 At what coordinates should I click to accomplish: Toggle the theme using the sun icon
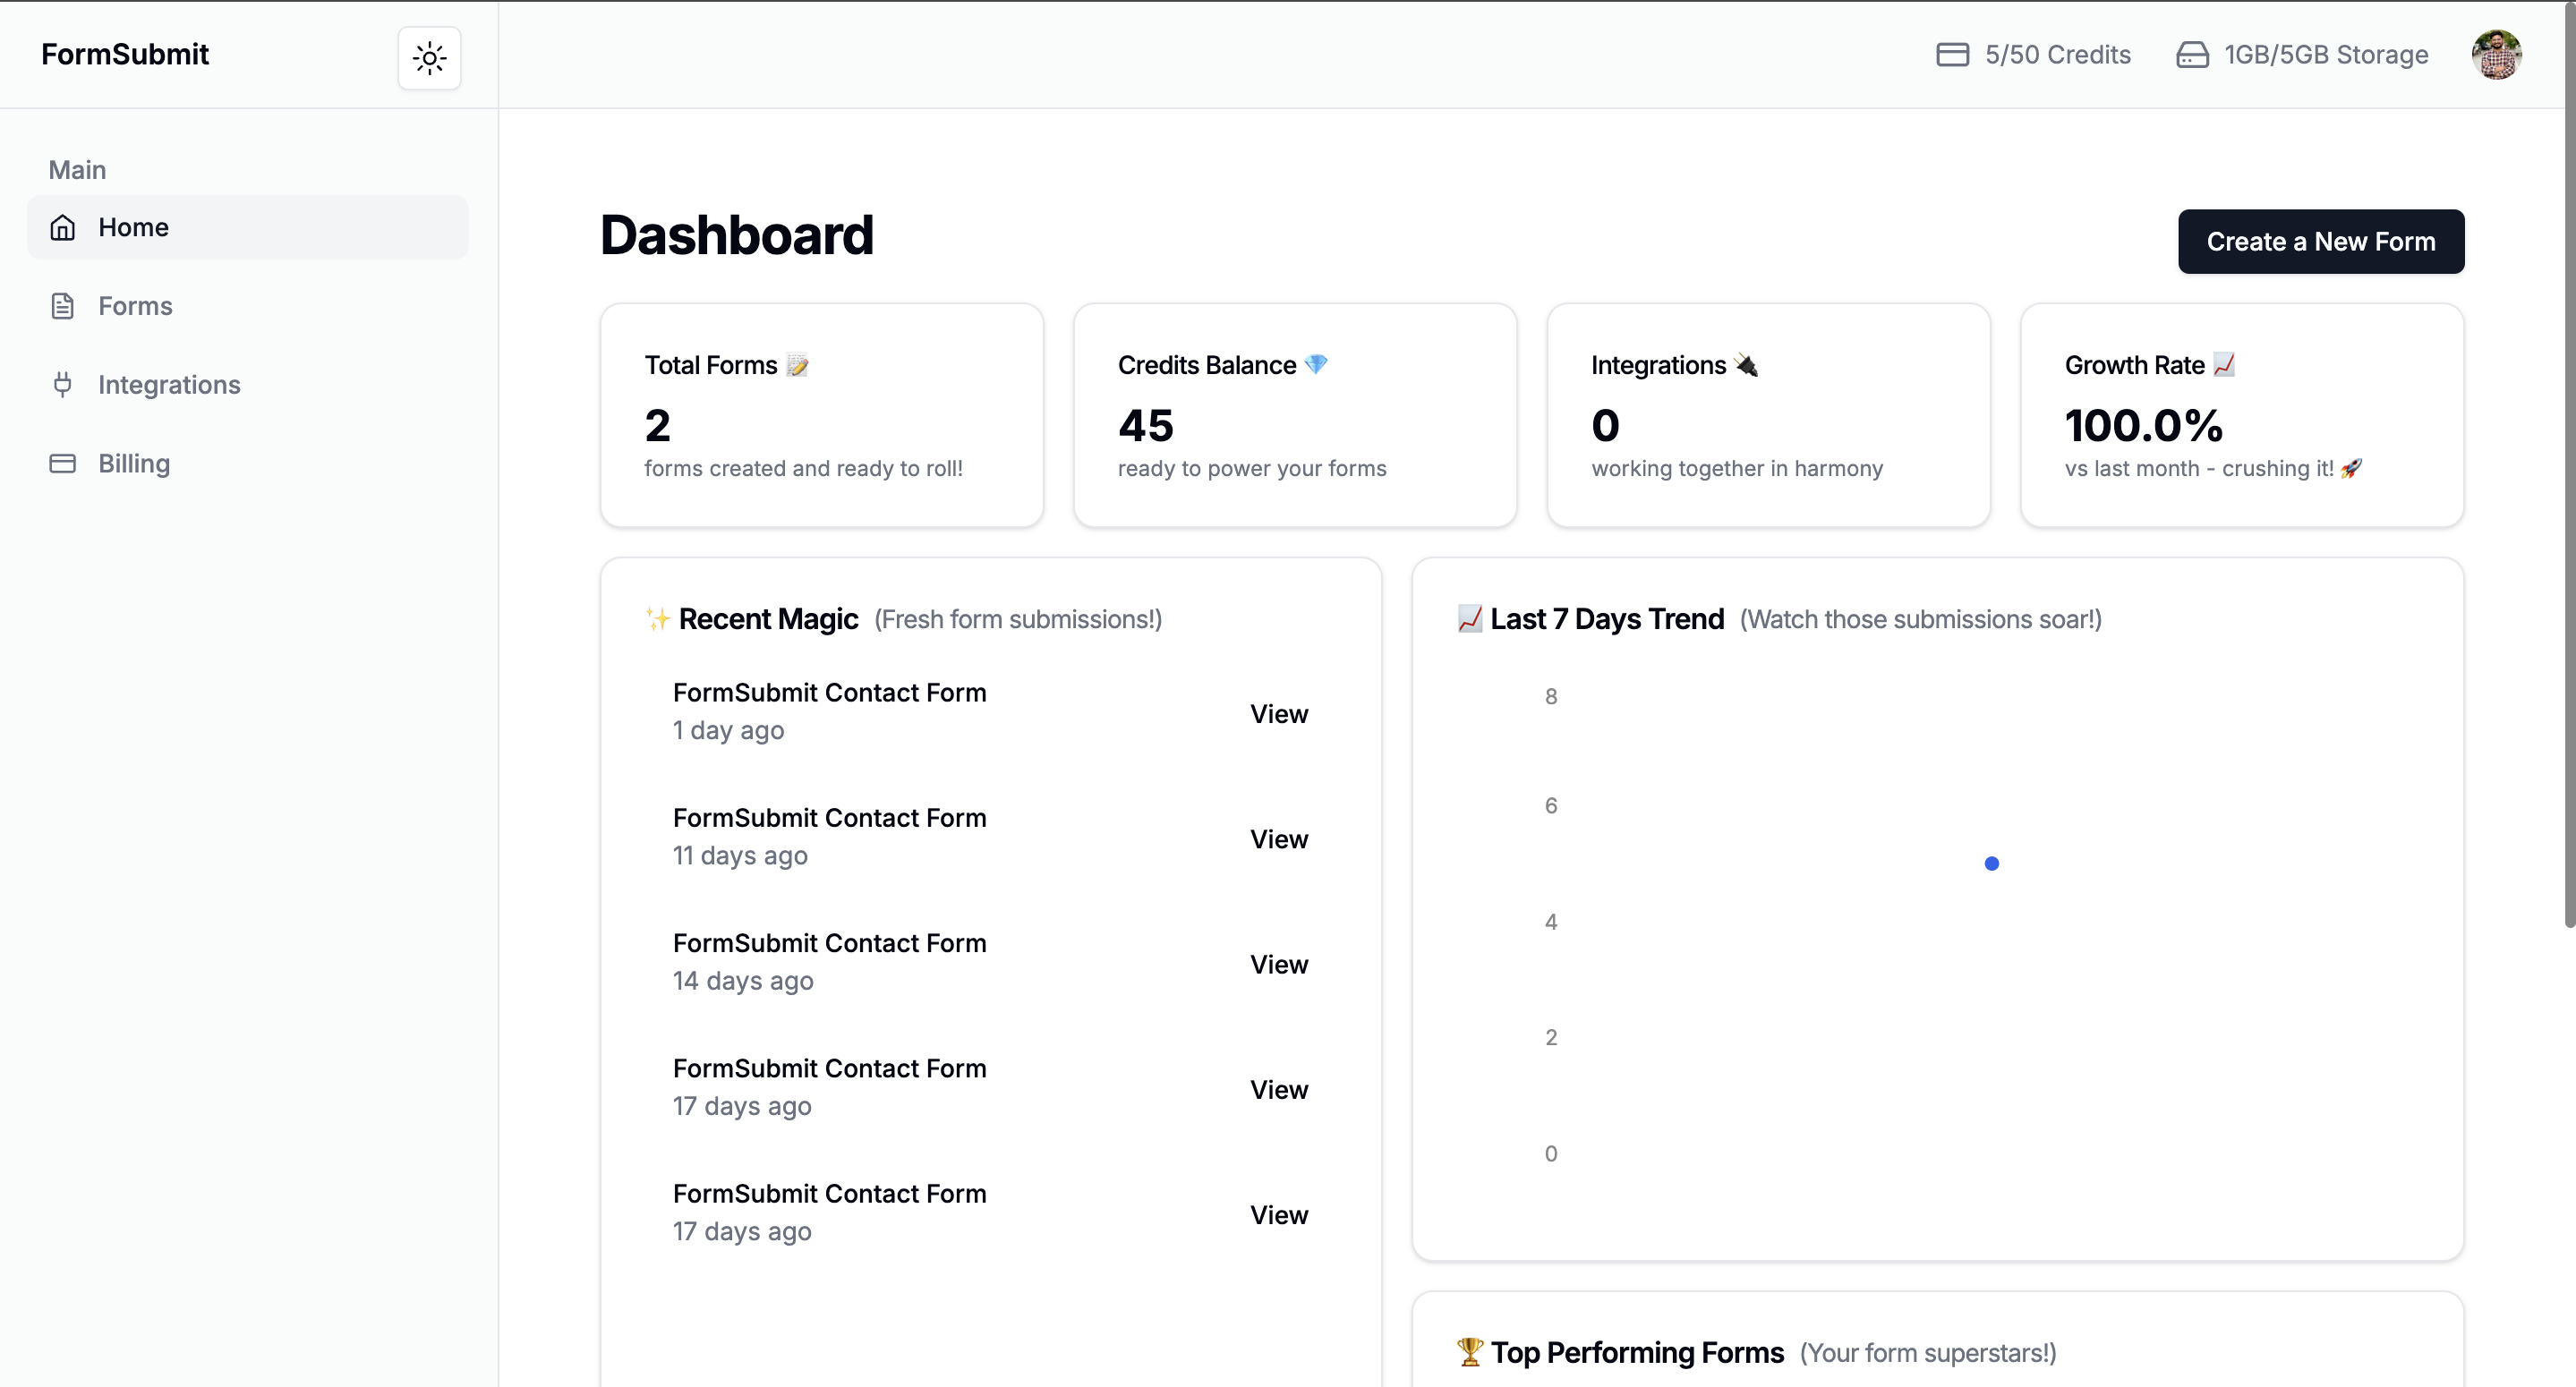pyautogui.click(x=429, y=57)
